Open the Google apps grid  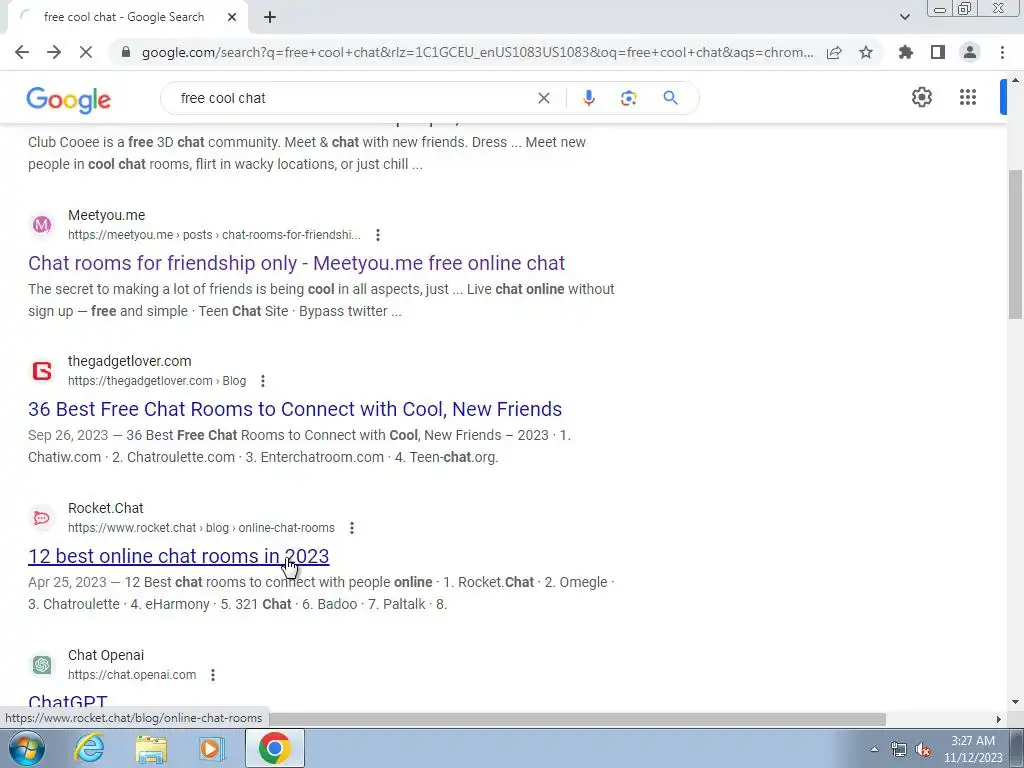(968, 97)
